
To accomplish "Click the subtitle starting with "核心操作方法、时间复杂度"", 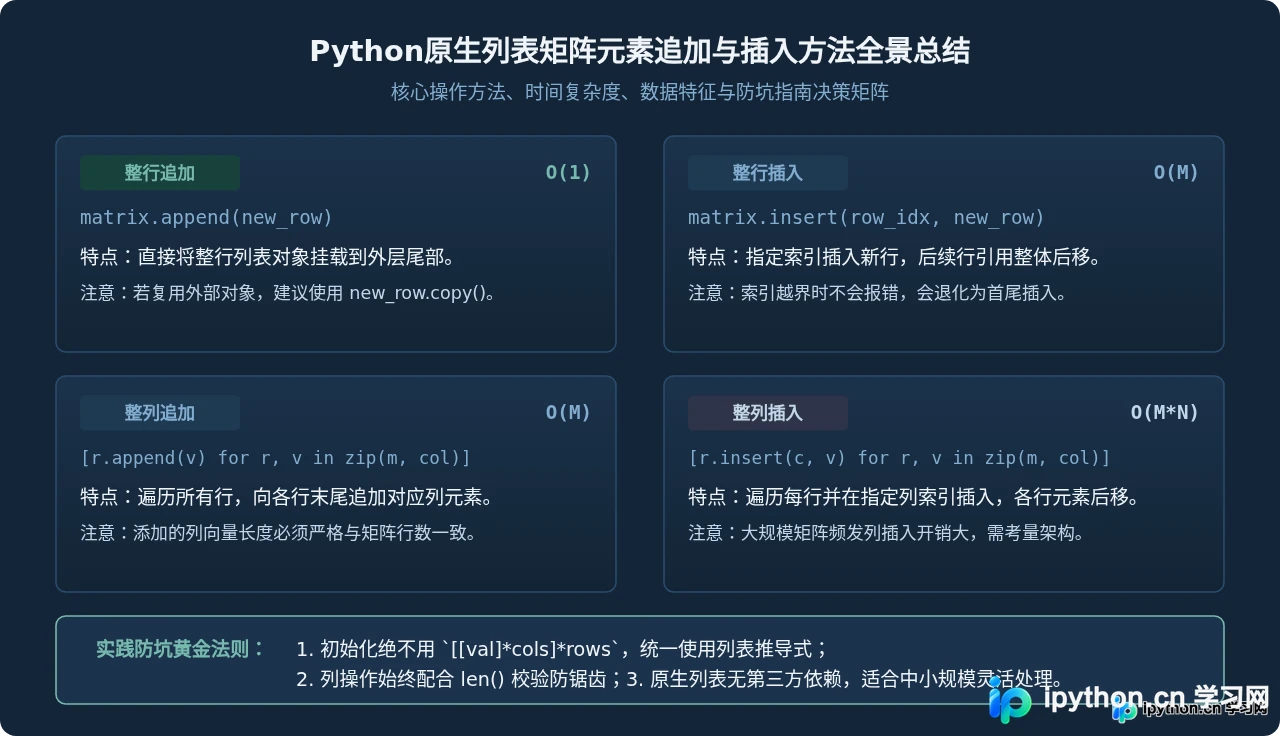I will point(640,93).
